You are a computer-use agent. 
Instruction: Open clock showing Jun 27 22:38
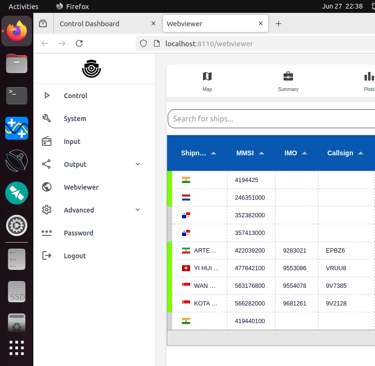342,6
